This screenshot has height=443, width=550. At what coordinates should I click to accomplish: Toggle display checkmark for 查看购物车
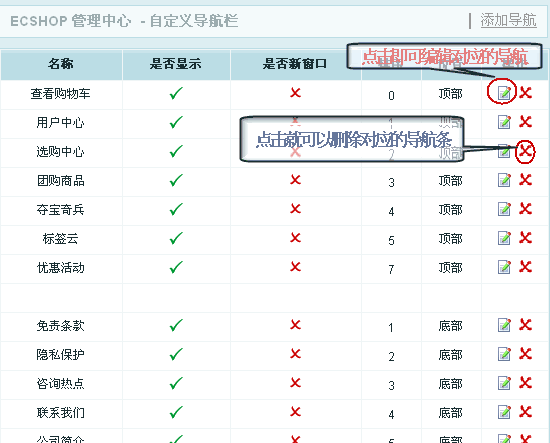(176, 93)
